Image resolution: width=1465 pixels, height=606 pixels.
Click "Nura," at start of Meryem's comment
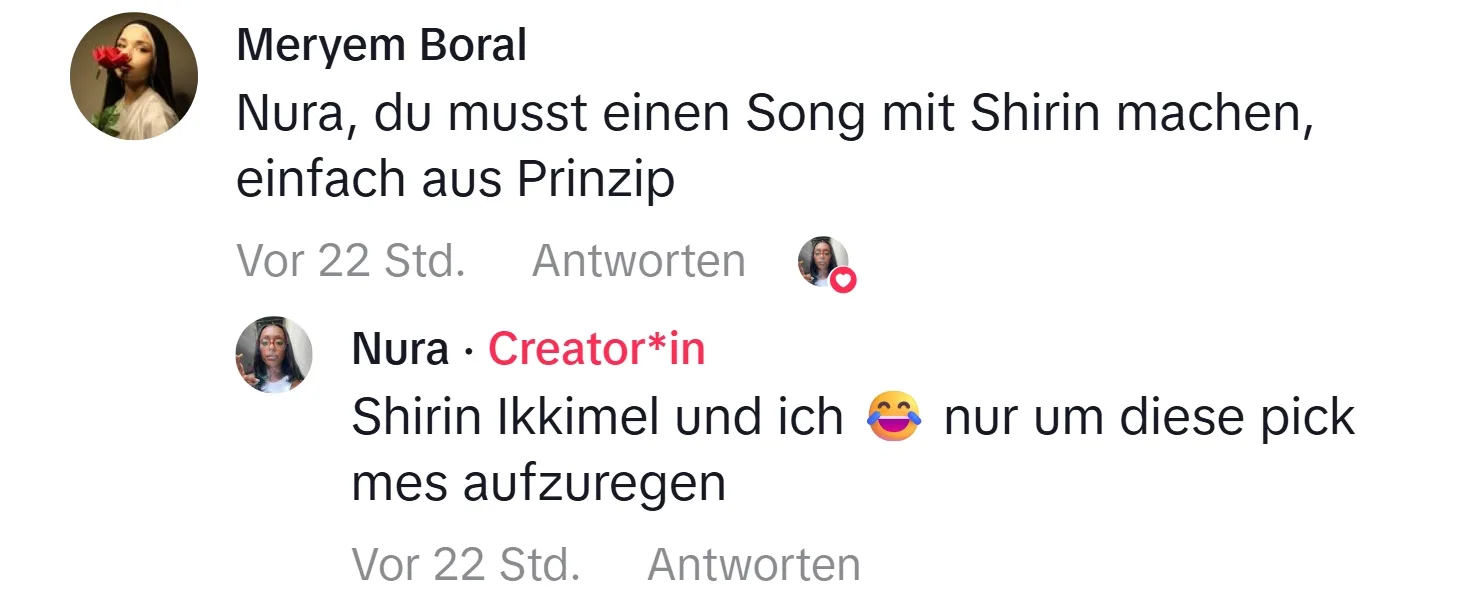pyautogui.click(x=295, y=115)
